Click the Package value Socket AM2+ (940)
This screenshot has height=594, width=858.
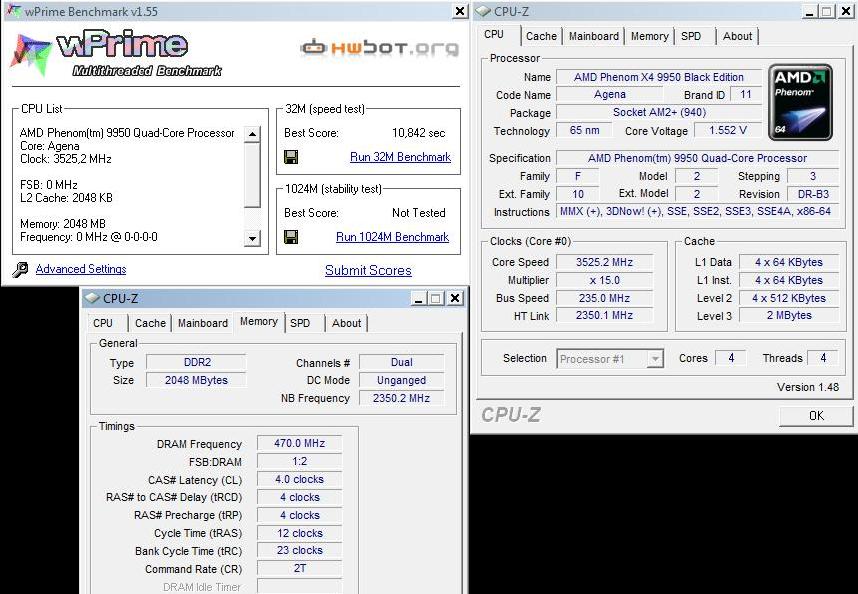pyautogui.click(x=658, y=113)
